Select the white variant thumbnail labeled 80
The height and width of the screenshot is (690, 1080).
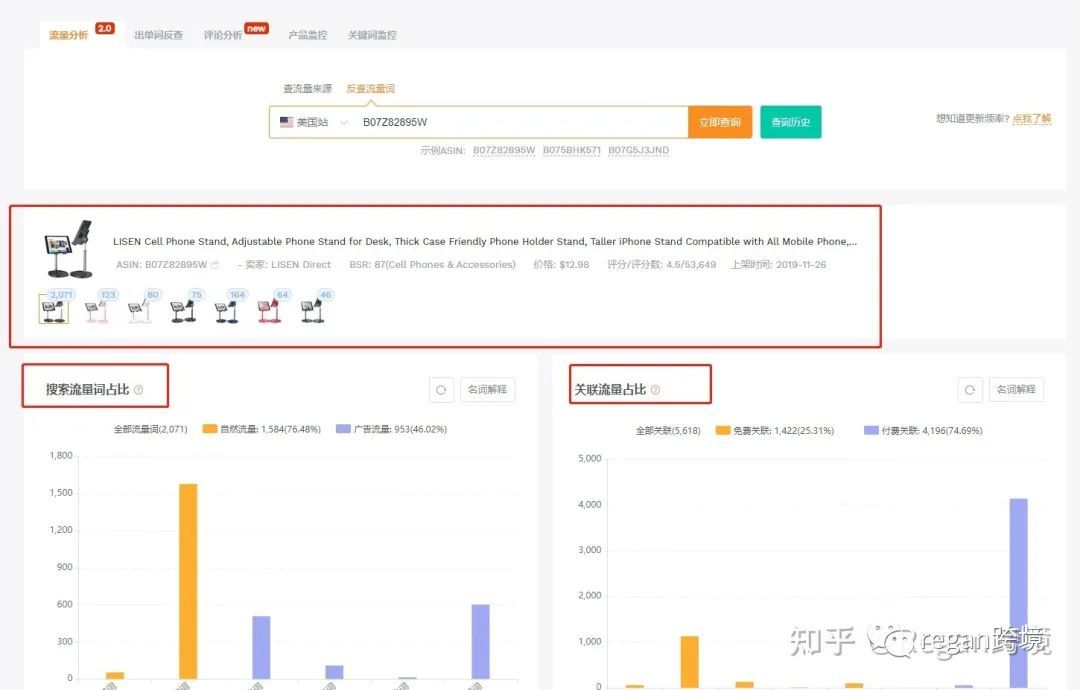[x=141, y=310]
